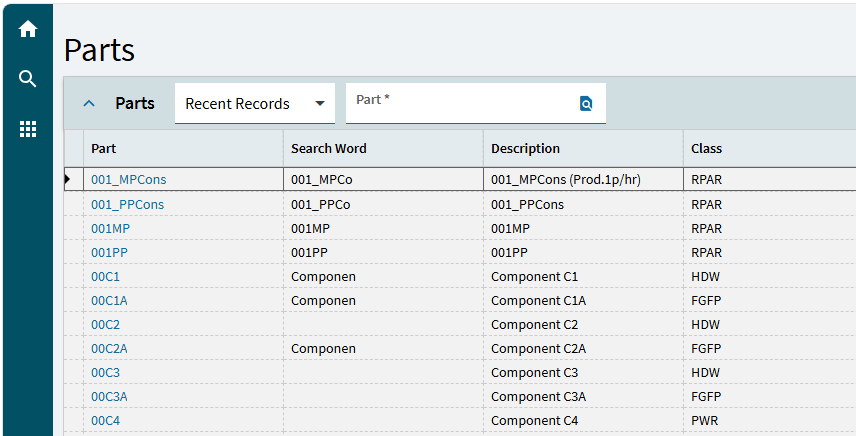Image resolution: width=856 pixels, height=436 pixels.
Task: Click the grid's top-left select-all corner cell
Action: click(x=74, y=148)
